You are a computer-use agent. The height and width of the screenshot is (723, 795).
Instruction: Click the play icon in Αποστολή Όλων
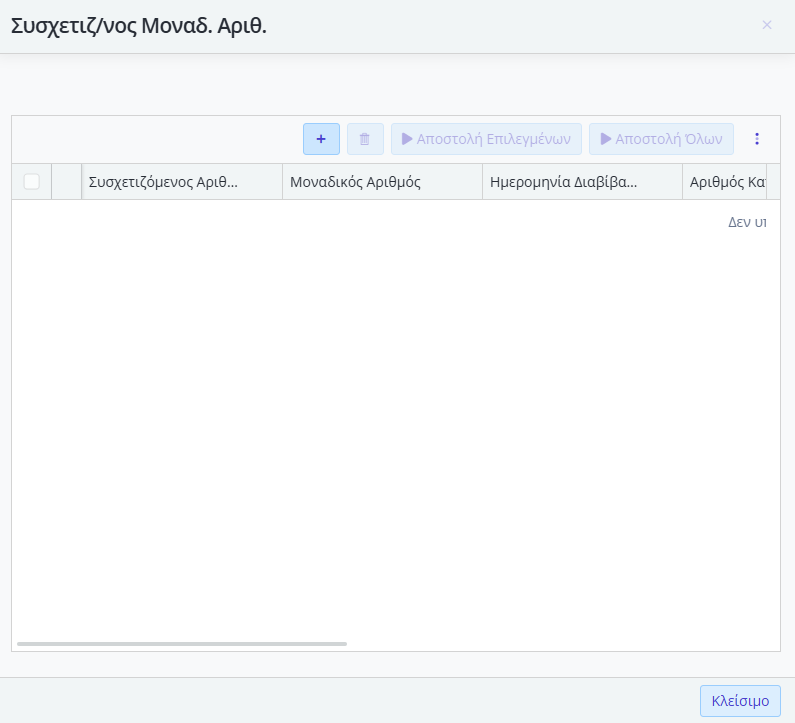click(605, 139)
